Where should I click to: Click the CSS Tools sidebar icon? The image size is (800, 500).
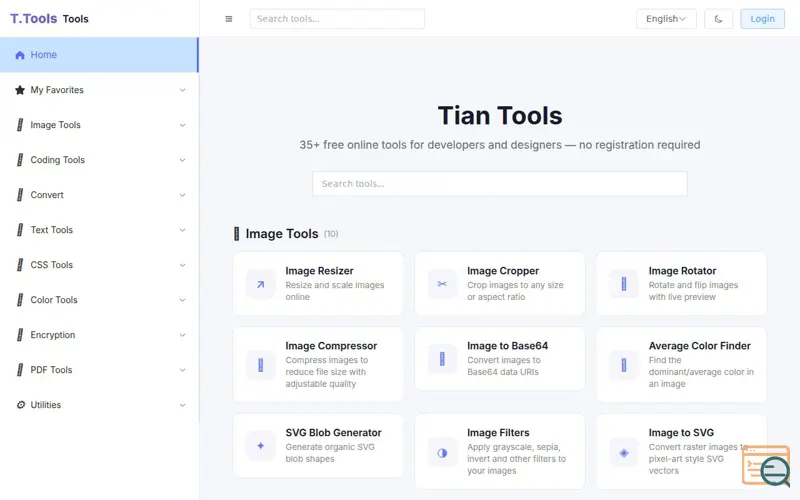pos(20,265)
